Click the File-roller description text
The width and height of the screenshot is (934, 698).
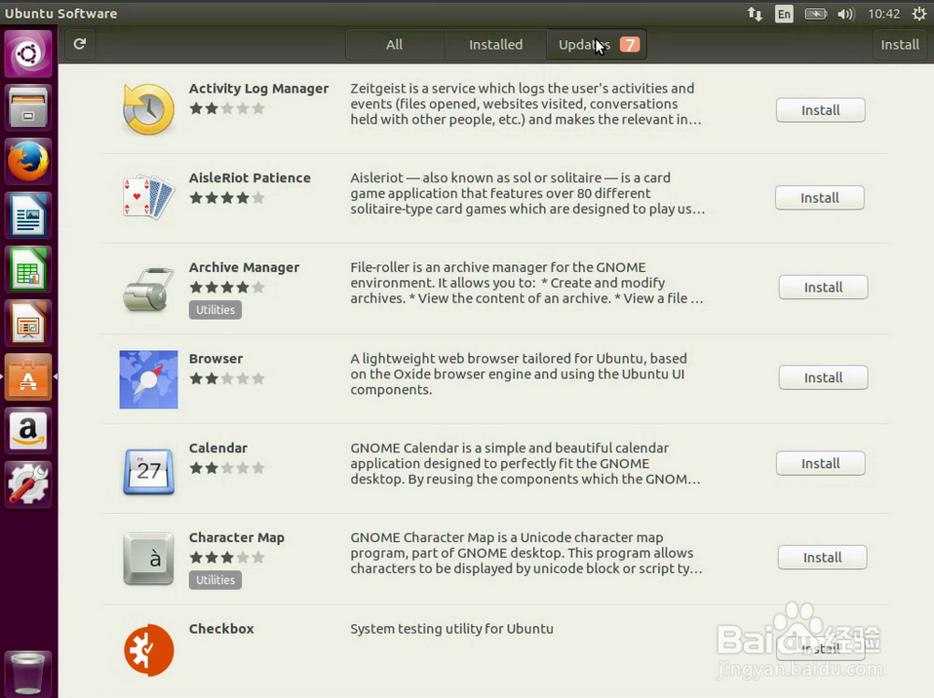pos(527,283)
